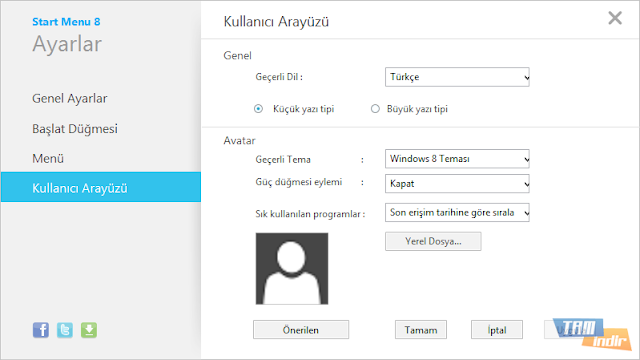Go to Genel Ayarar section
Image resolution: width=640 pixels, height=360 pixels.
pos(70,99)
